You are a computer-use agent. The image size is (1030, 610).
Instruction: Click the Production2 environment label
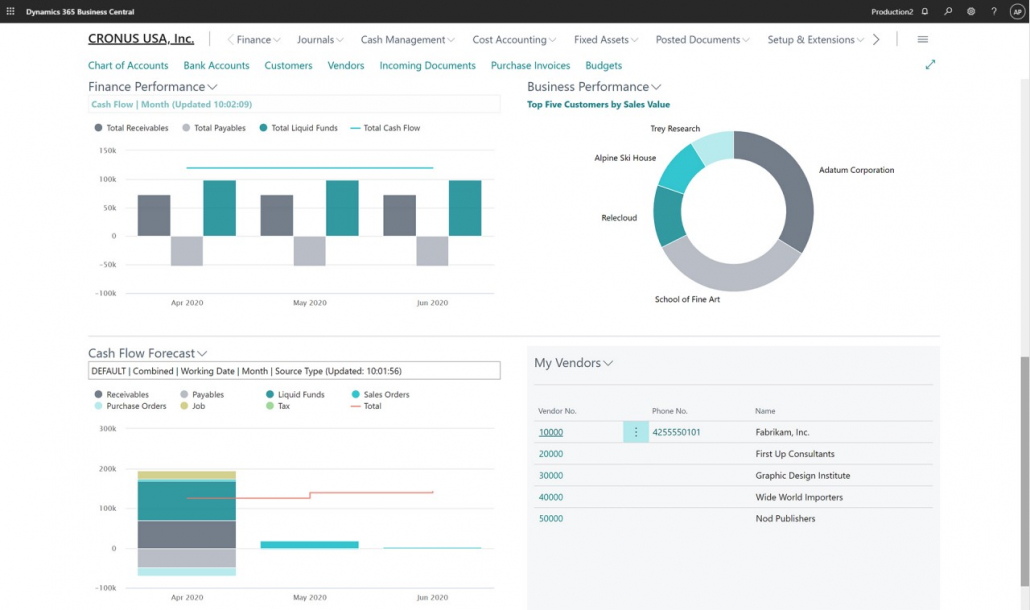coord(891,12)
